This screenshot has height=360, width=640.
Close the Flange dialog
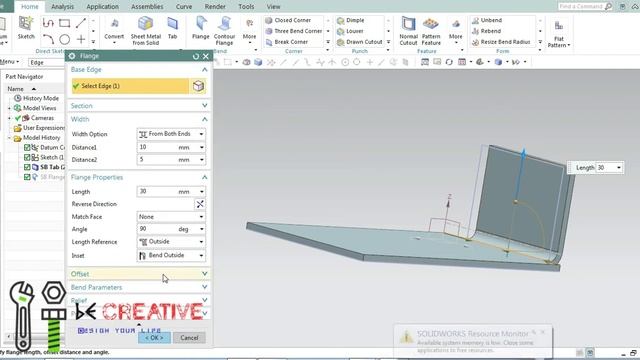coord(206,56)
